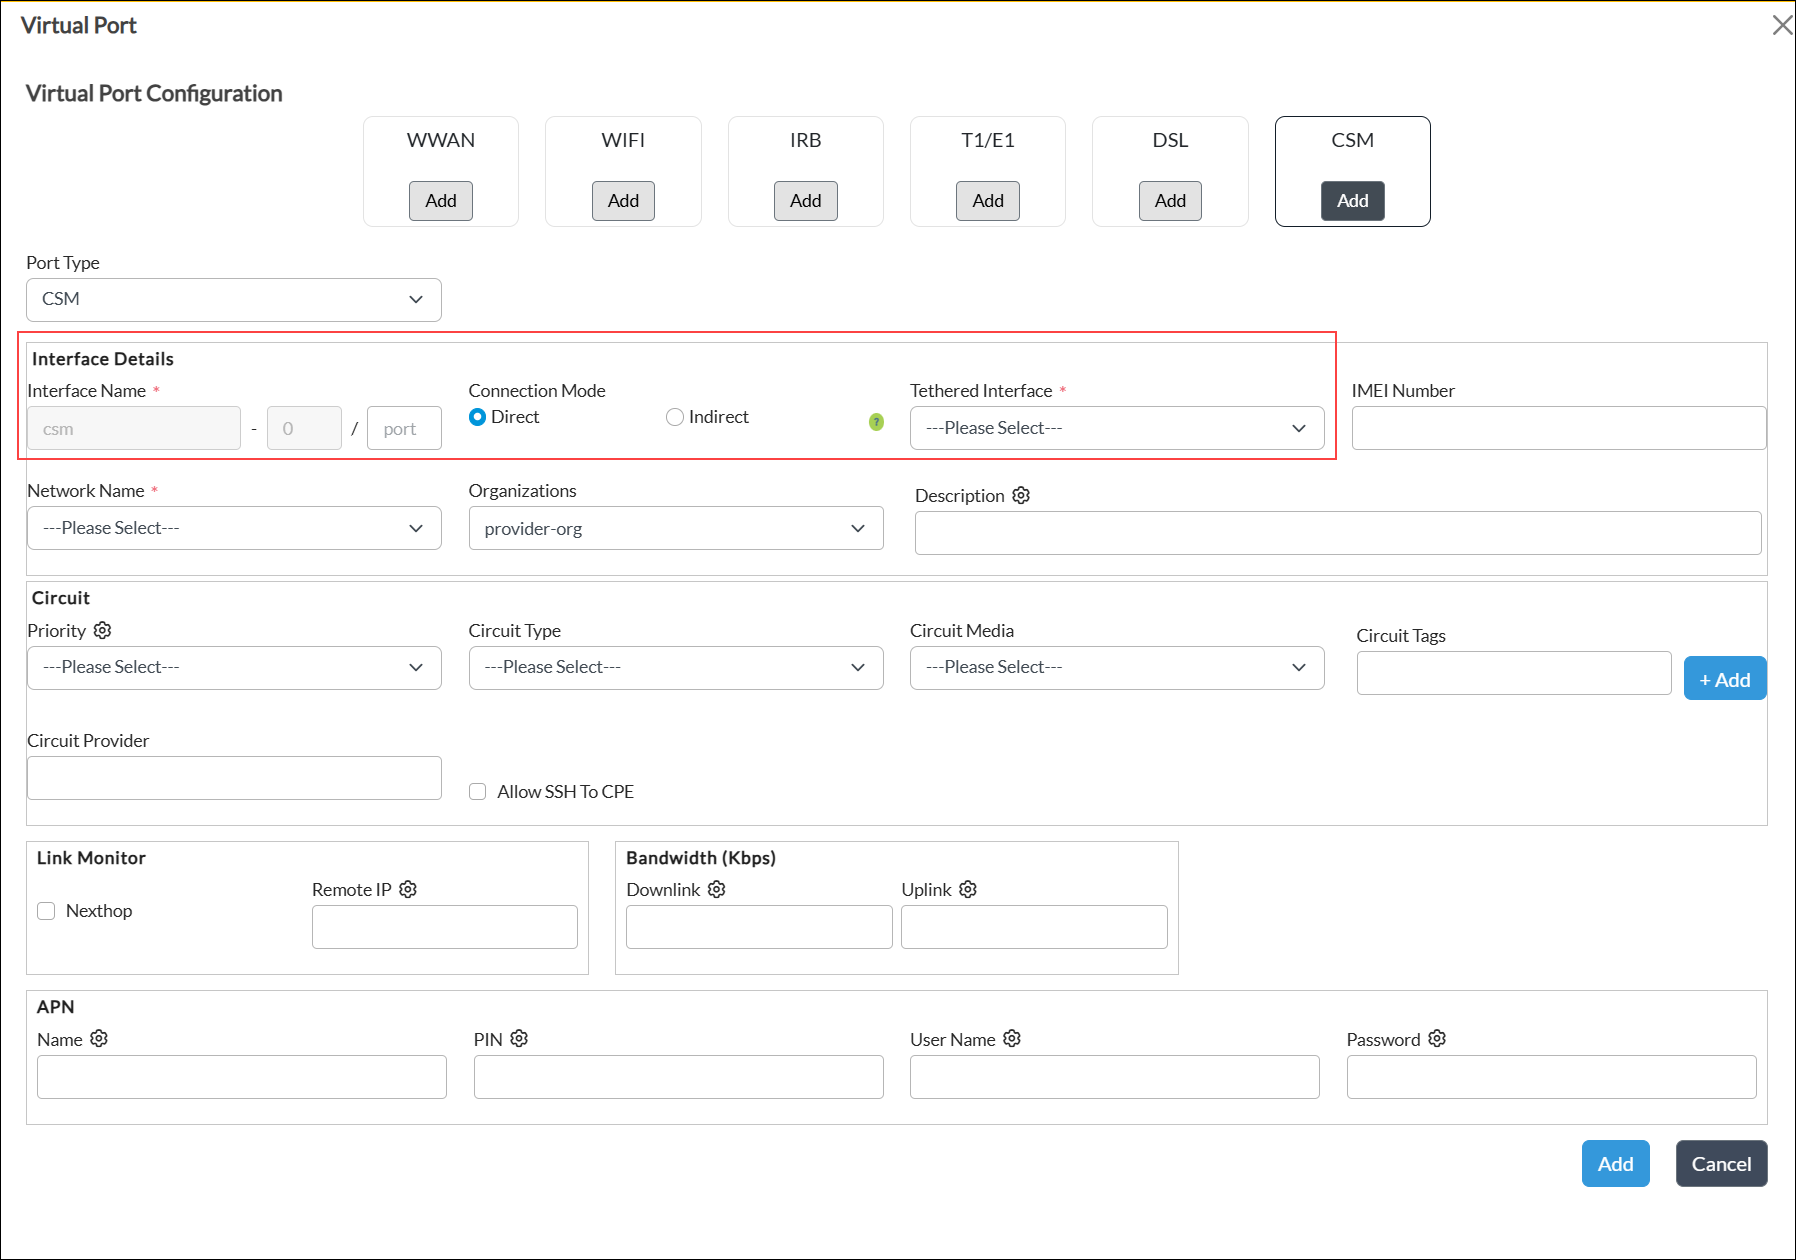Screen dimensions: 1796x1260
Task: Click the Connection Mode help icon
Action: tap(876, 422)
